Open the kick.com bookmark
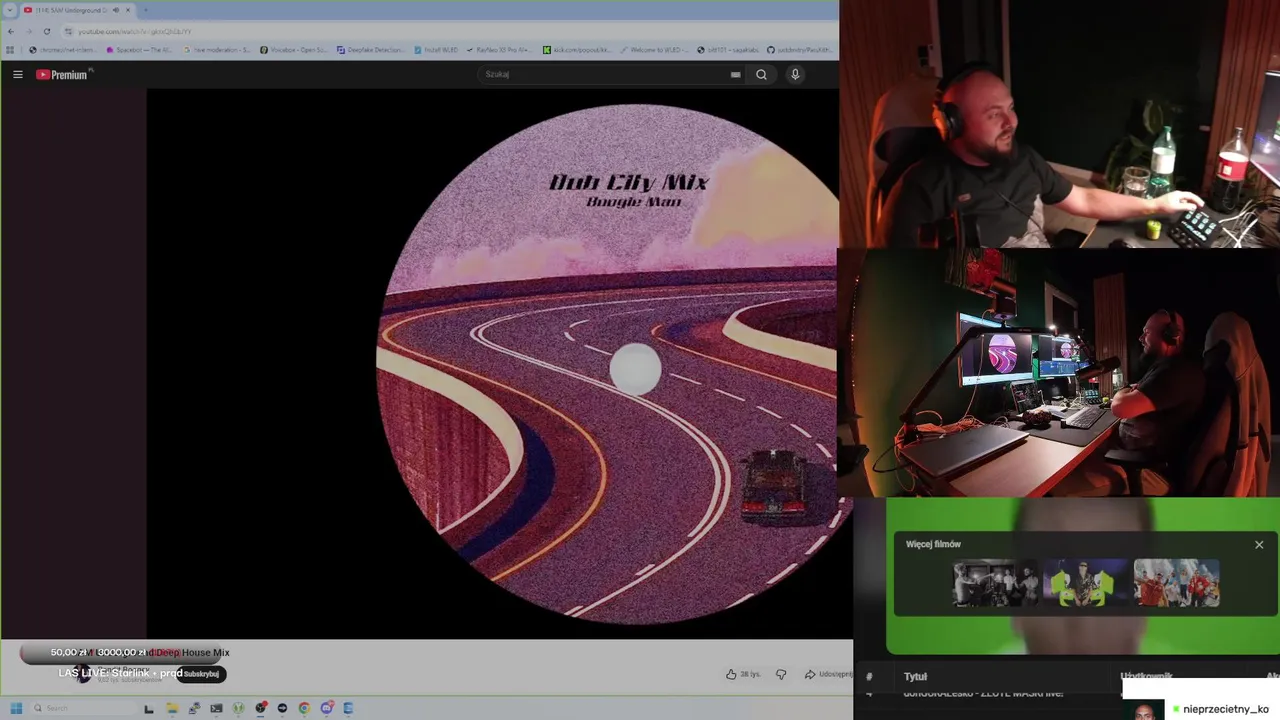Image resolution: width=1280 pixels, height=720 pixels. (576, 49)
